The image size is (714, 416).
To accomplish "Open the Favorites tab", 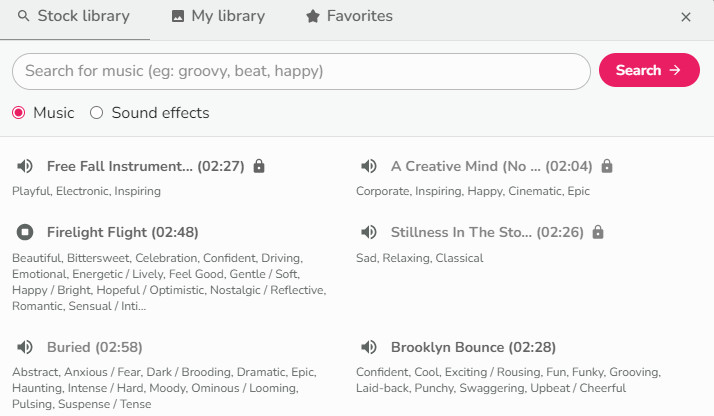I will coord(349,17).
